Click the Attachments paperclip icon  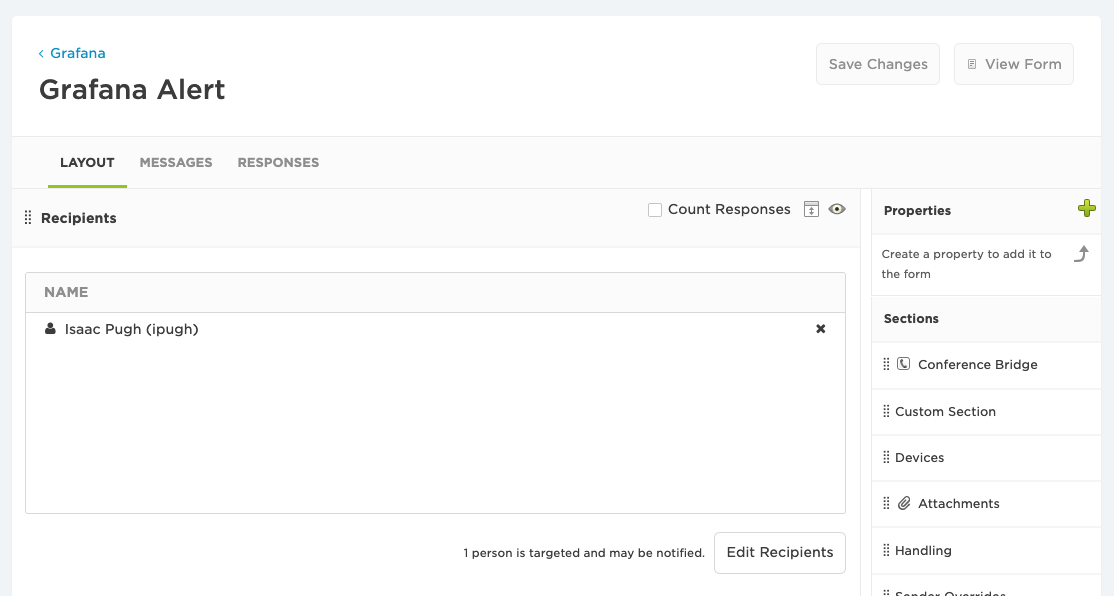(904, 503)
